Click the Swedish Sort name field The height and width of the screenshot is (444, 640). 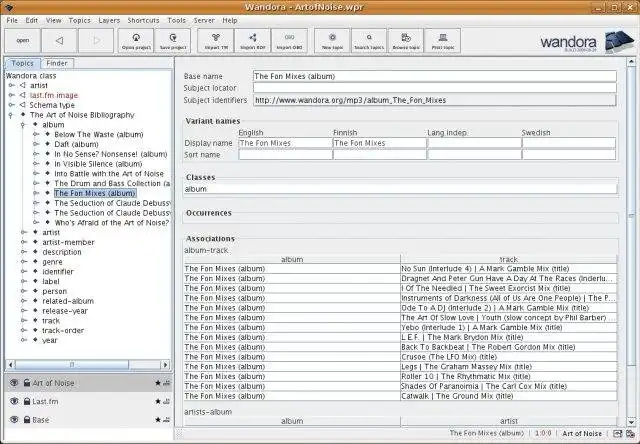pos(569,155)
